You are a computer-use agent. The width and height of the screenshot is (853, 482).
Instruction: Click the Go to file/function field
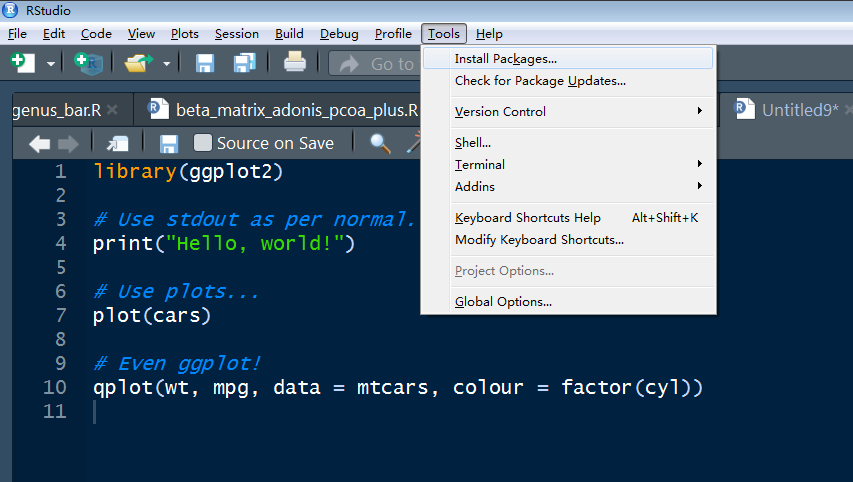coord(375,64)
